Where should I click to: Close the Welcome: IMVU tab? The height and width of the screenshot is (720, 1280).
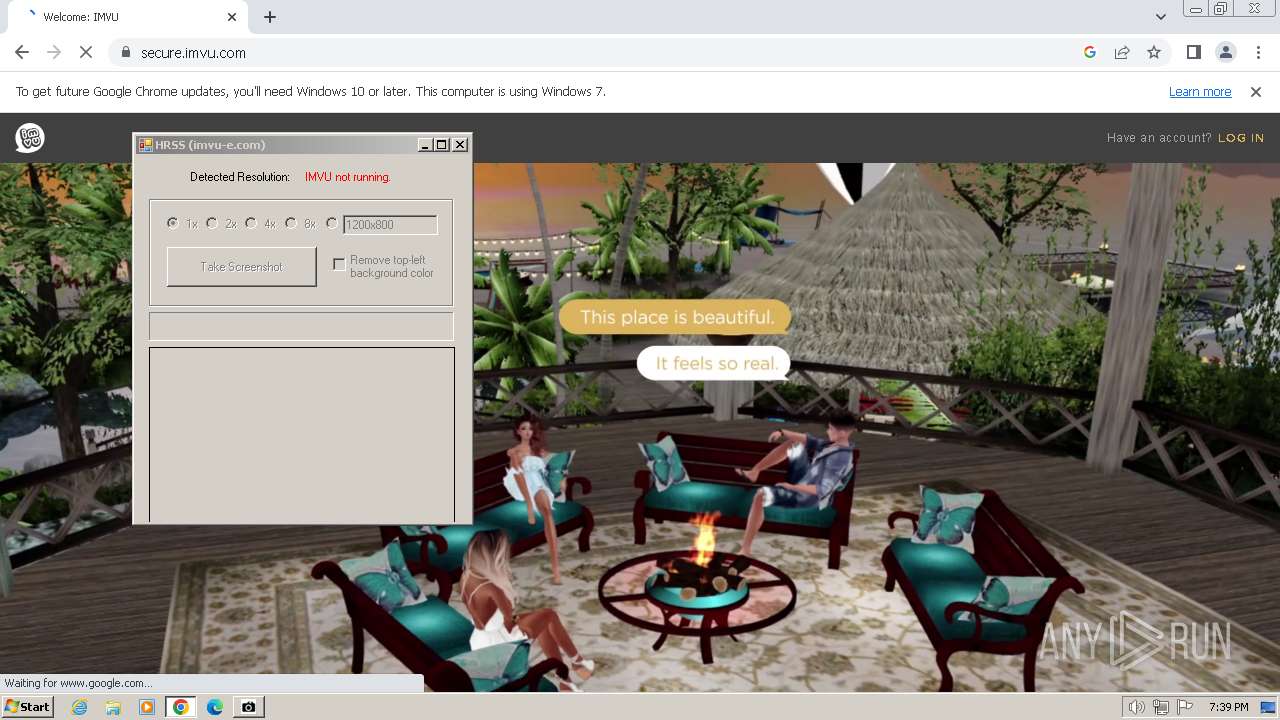pyautogui.click(x=232, y=17)
